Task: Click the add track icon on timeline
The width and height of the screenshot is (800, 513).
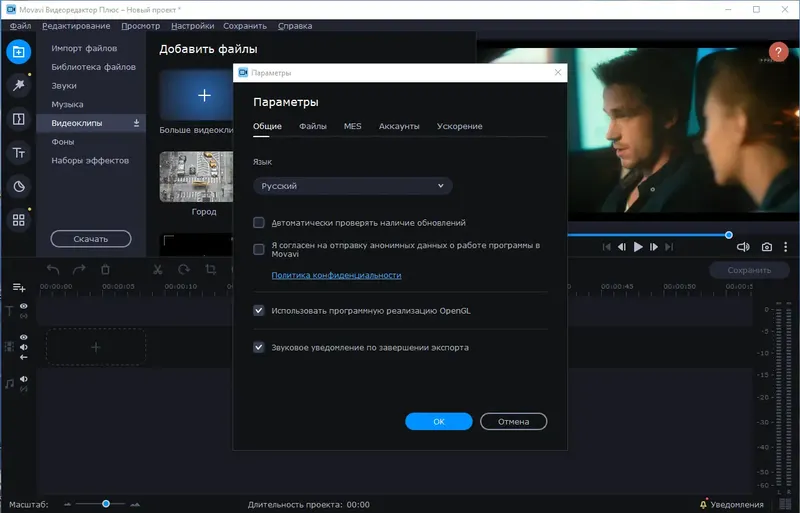Action: 19,287
